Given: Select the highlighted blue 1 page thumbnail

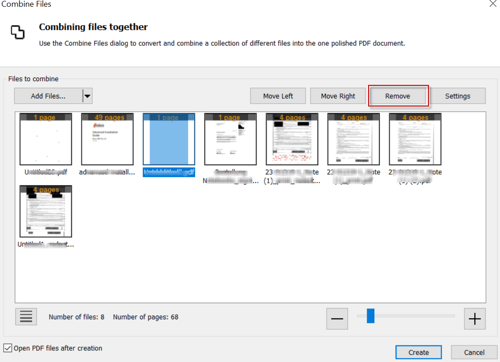Looking at the screenshot, I should tap(169, 139).
